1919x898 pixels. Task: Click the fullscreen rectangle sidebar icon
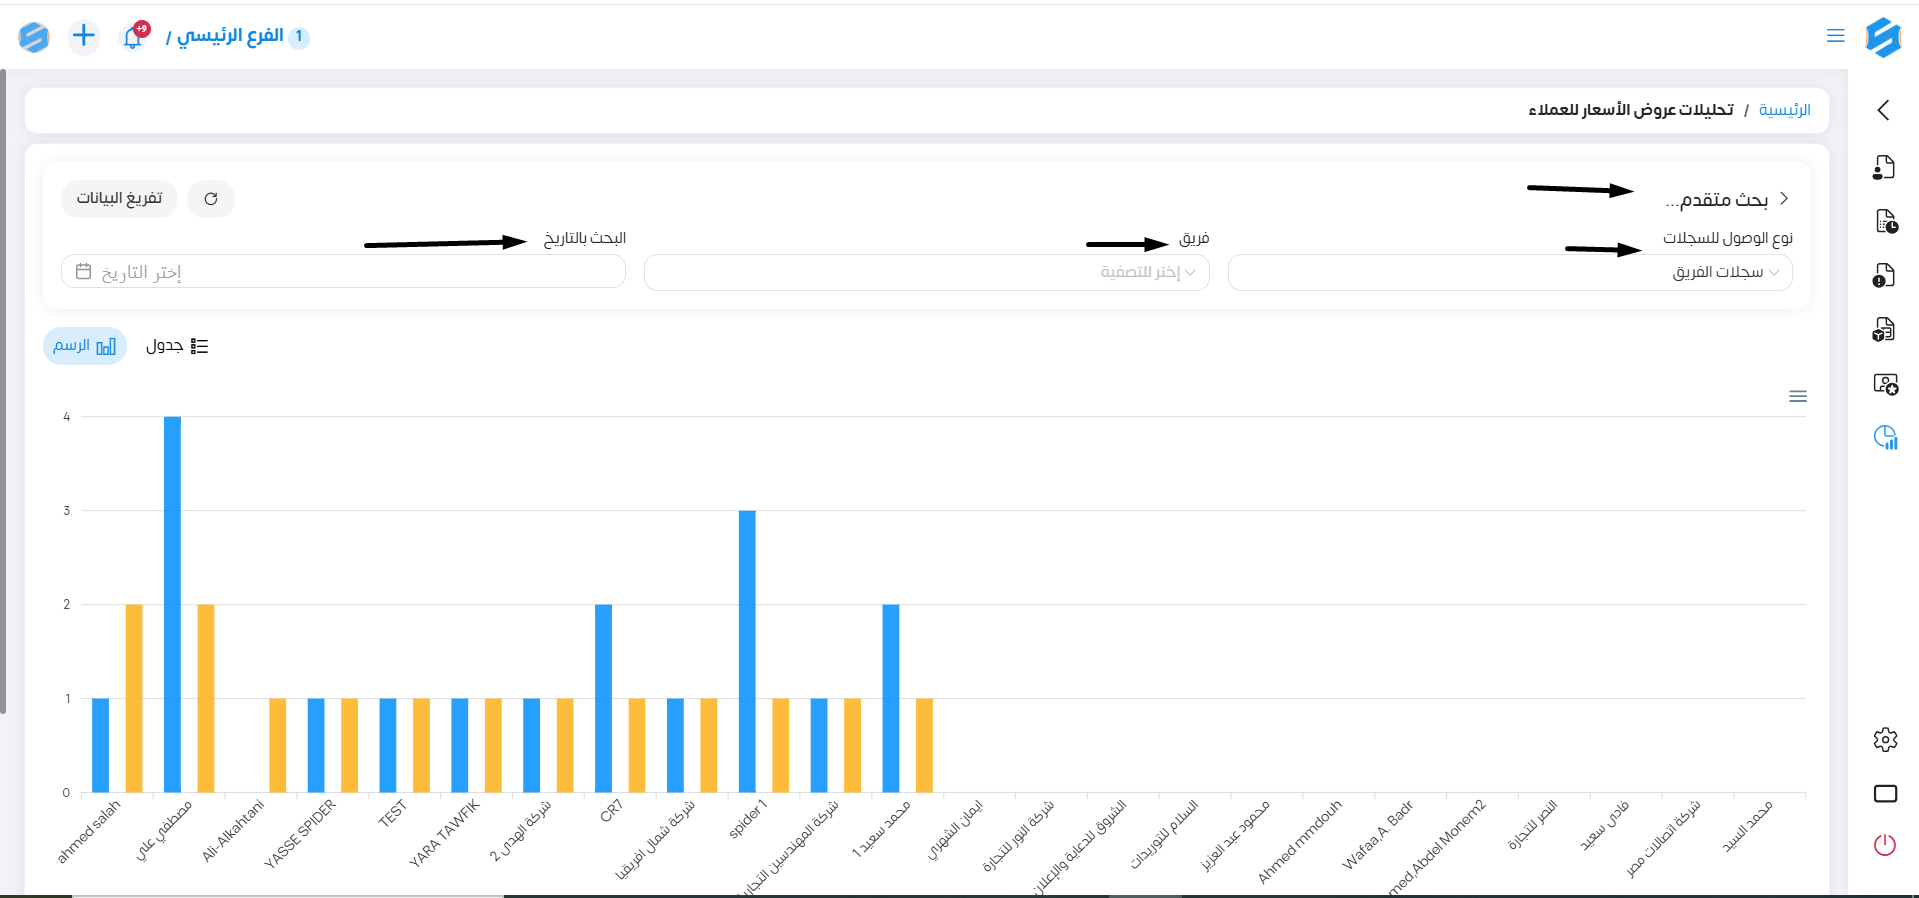[x=1885, y=793]
